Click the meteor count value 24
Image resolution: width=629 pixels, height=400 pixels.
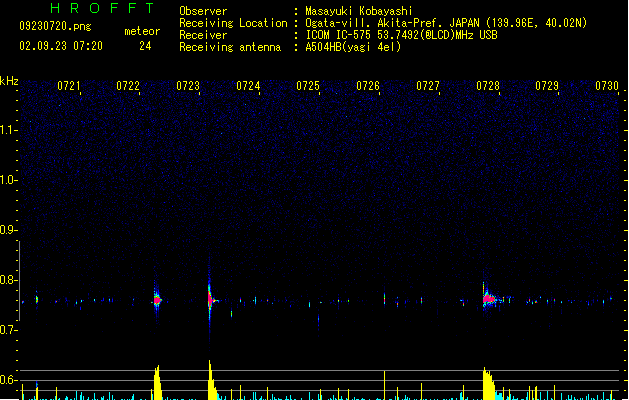pos(145,46)
